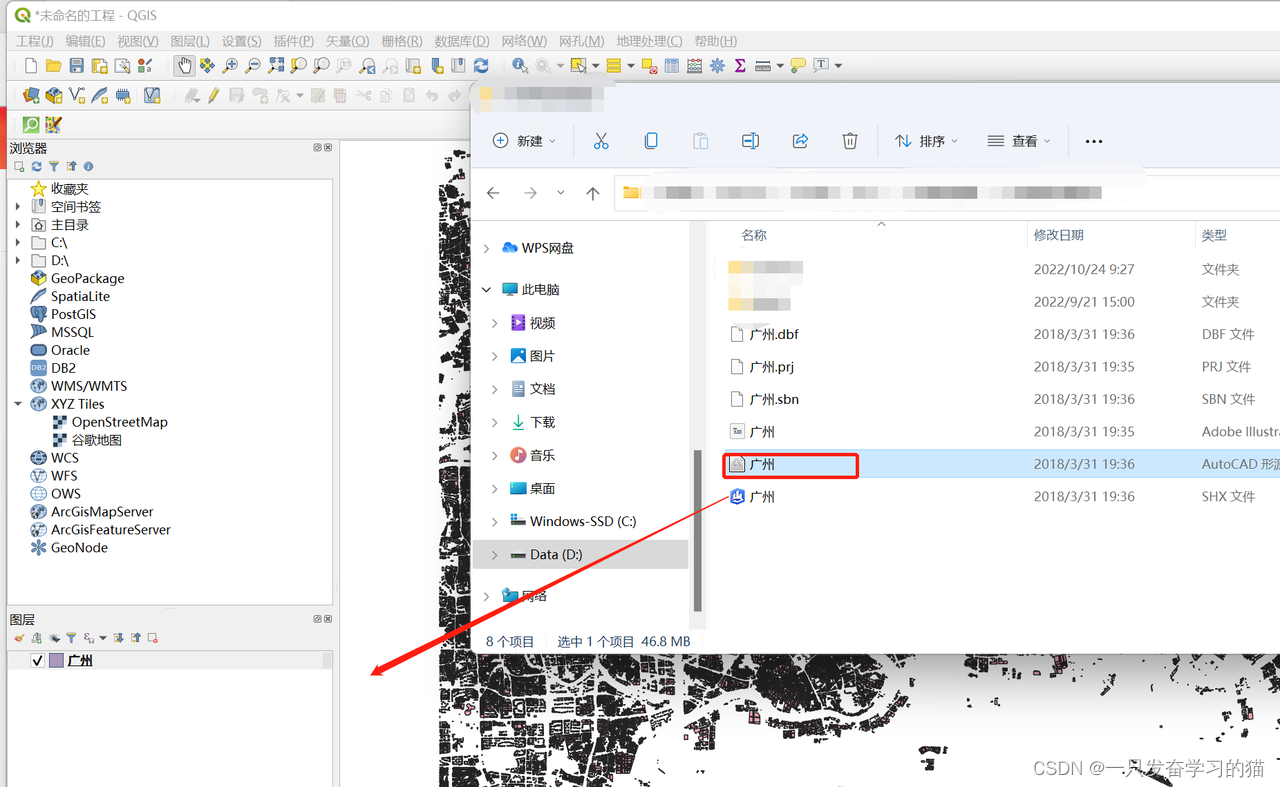Open the 地理处理(C) menu
Image resolution: width=1280 pixels, height=787 pixels.
coord(649,41)
